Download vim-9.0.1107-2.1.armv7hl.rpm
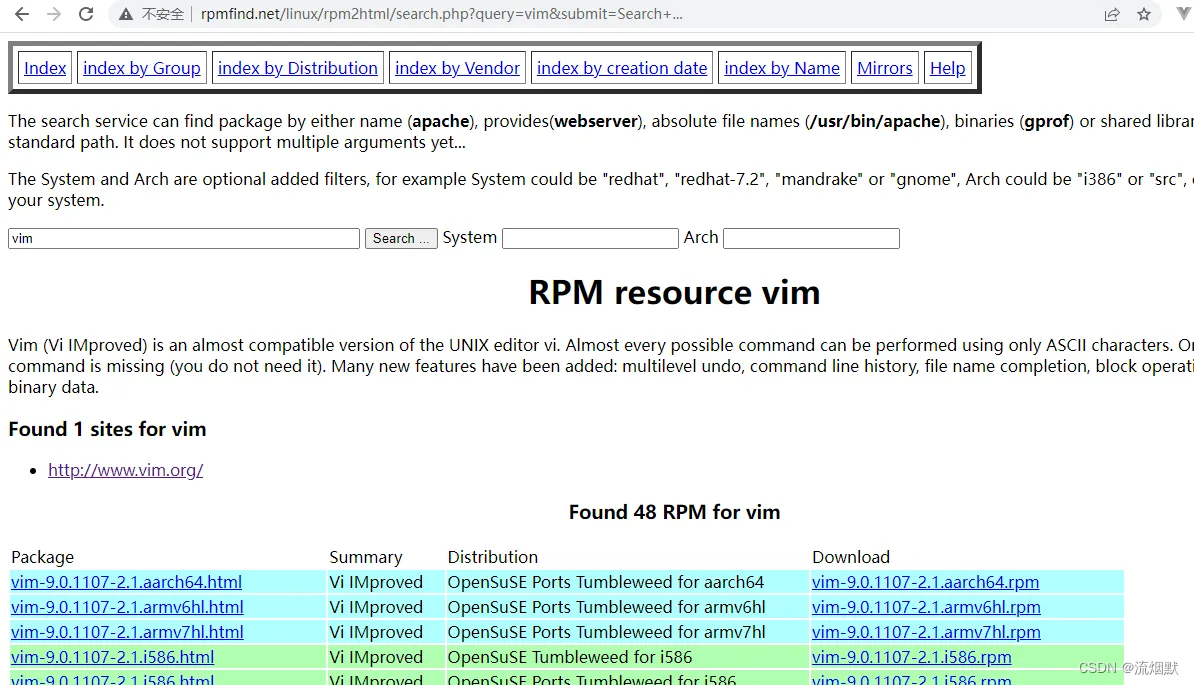This screenshot has height=685, width=1194. 926,632
